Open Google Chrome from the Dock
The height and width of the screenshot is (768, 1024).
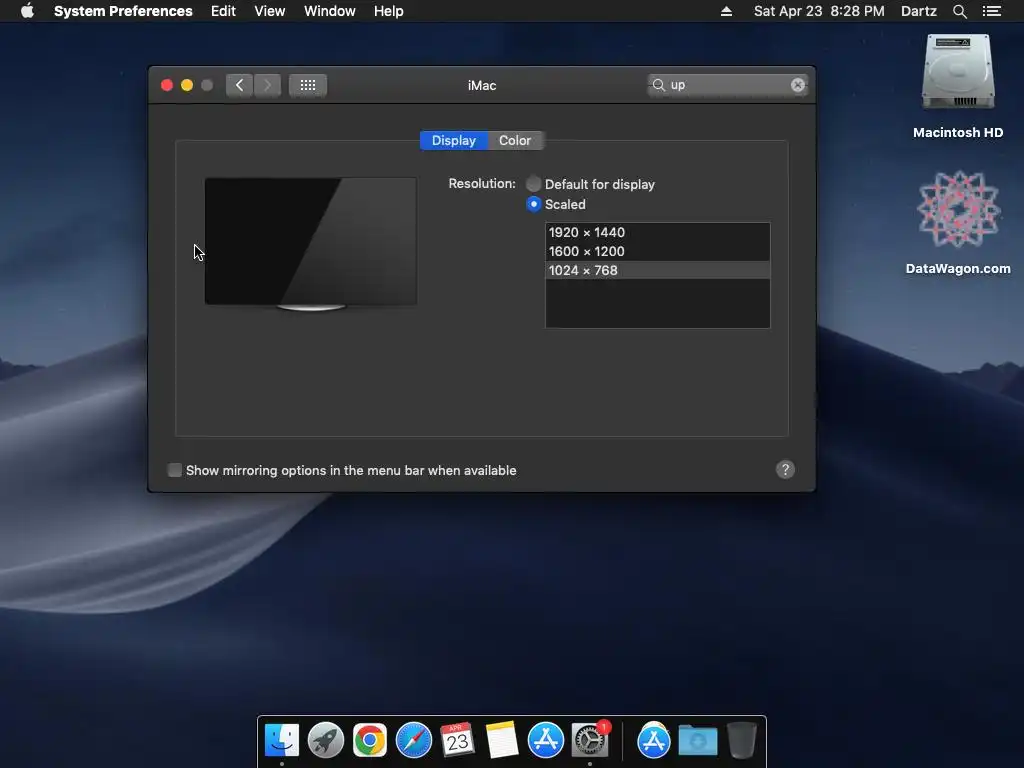370,740
